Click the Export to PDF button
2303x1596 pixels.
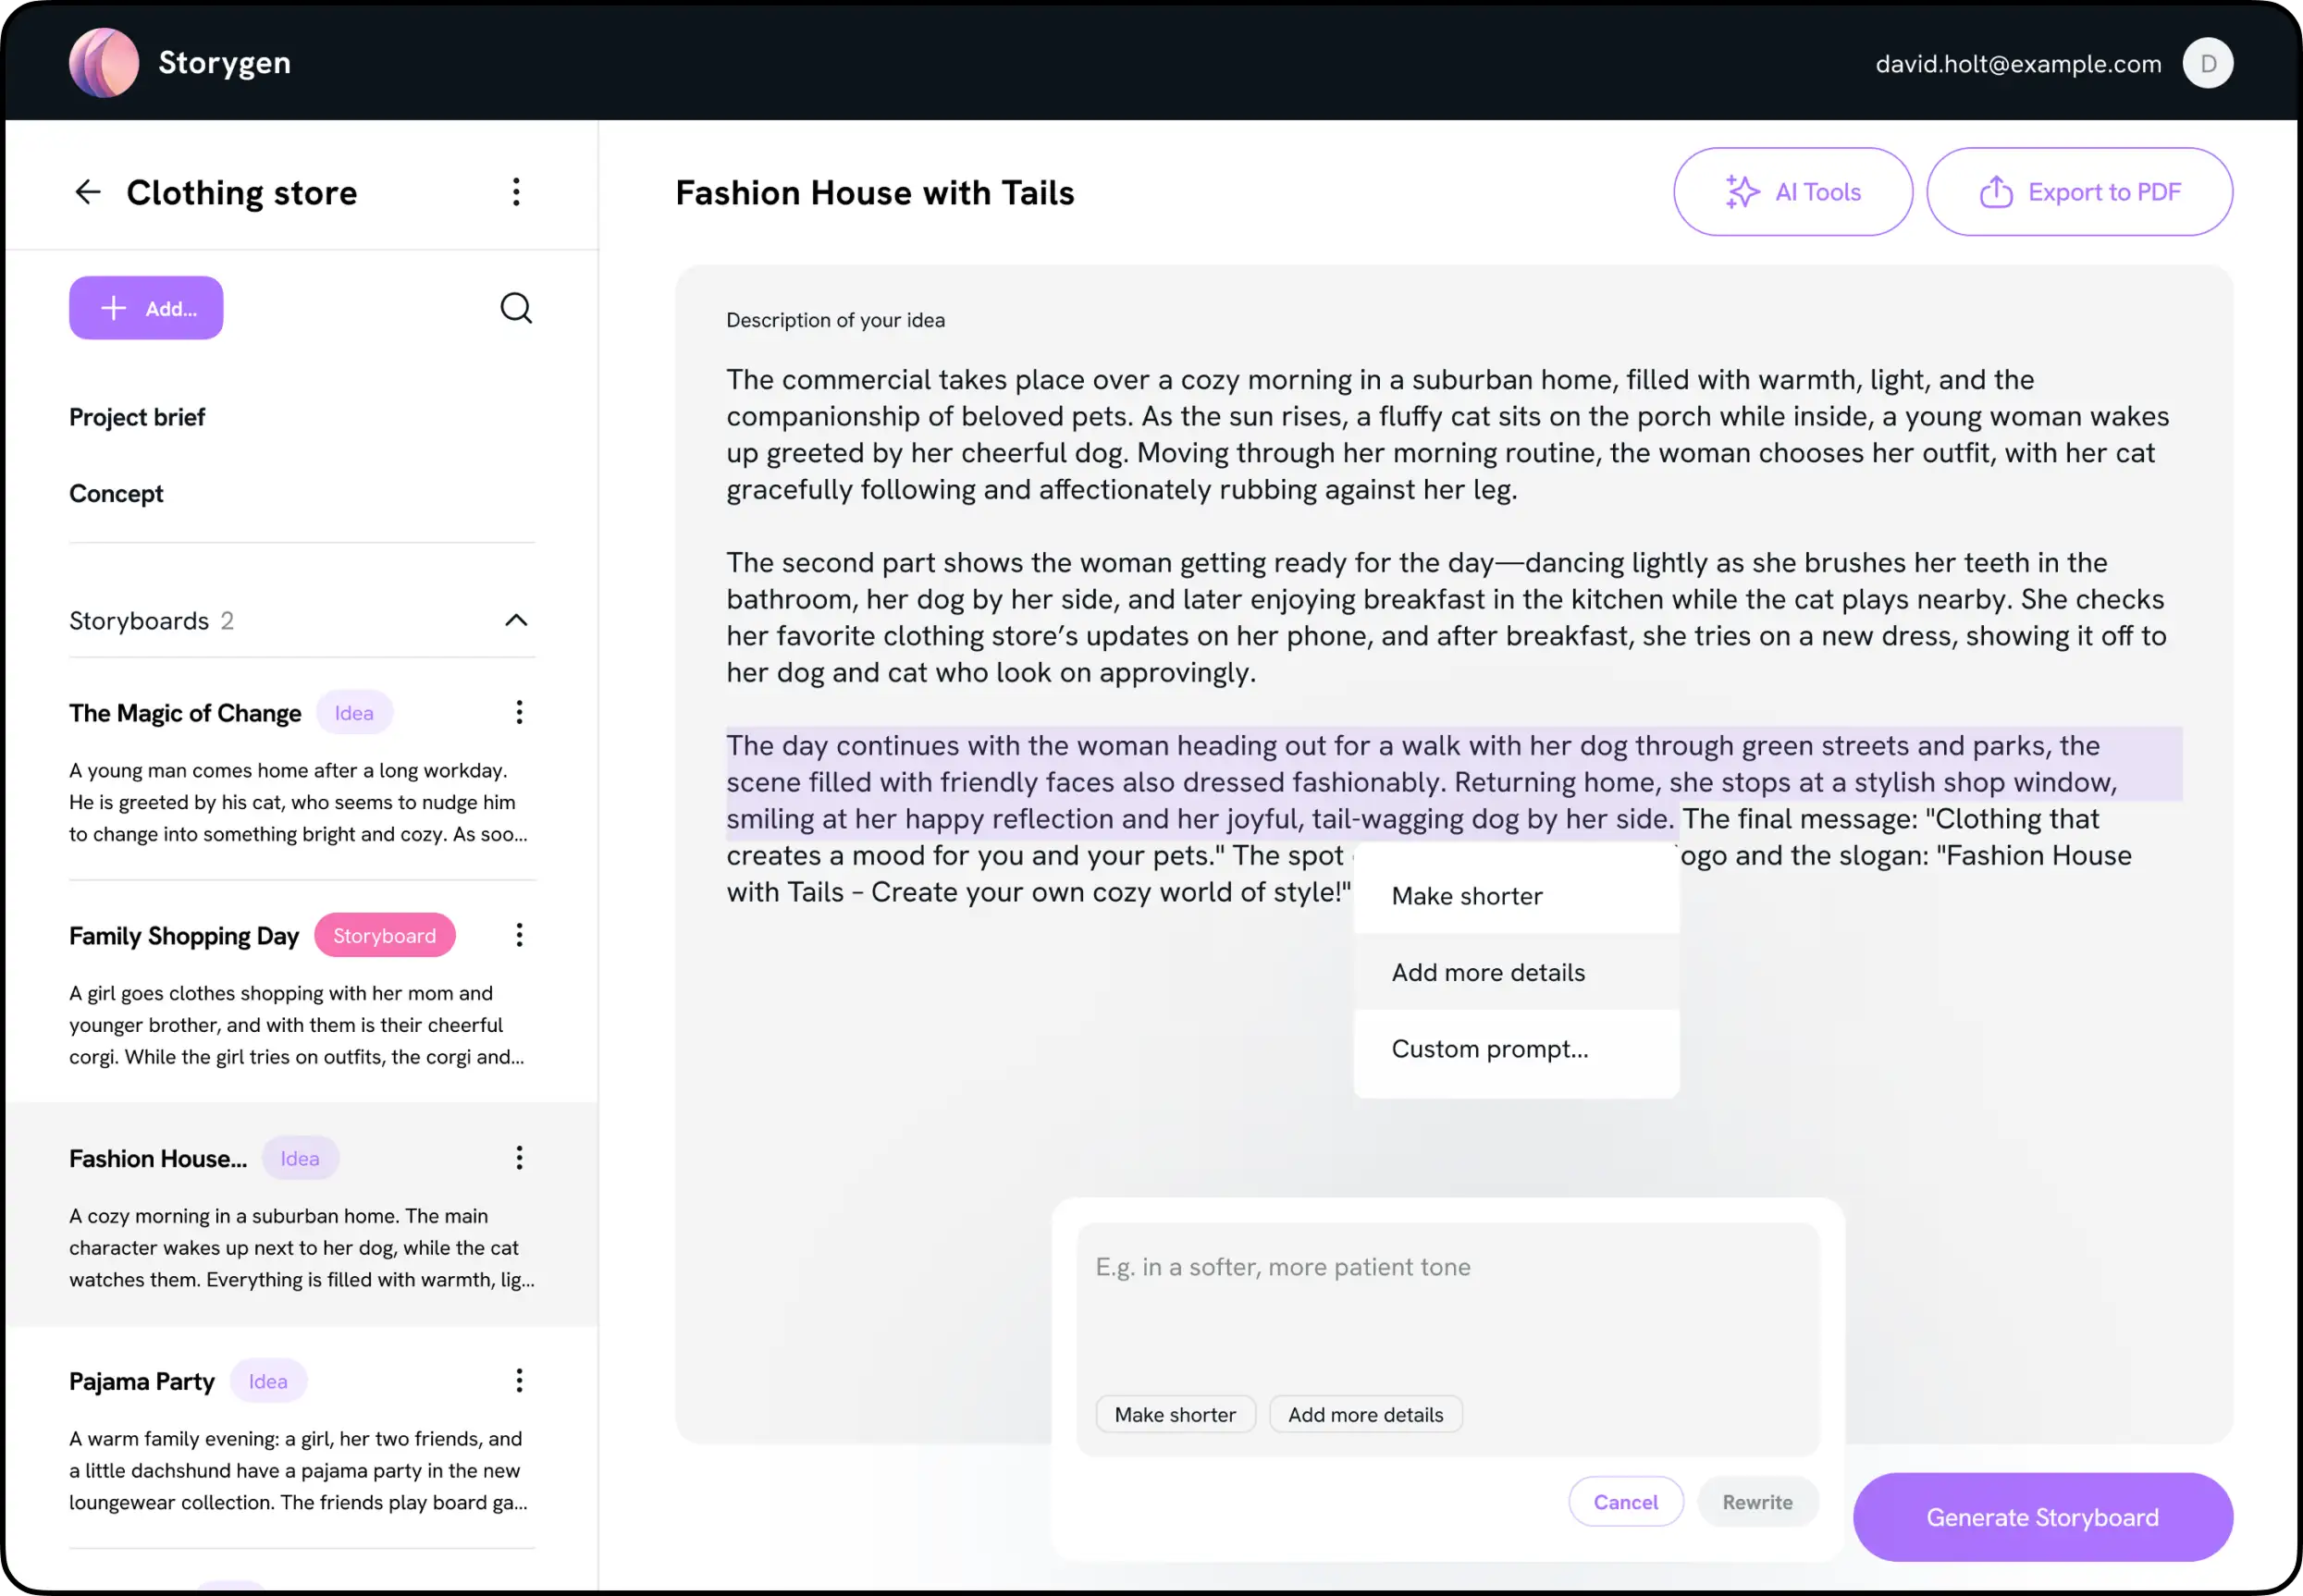point(2079,192)
